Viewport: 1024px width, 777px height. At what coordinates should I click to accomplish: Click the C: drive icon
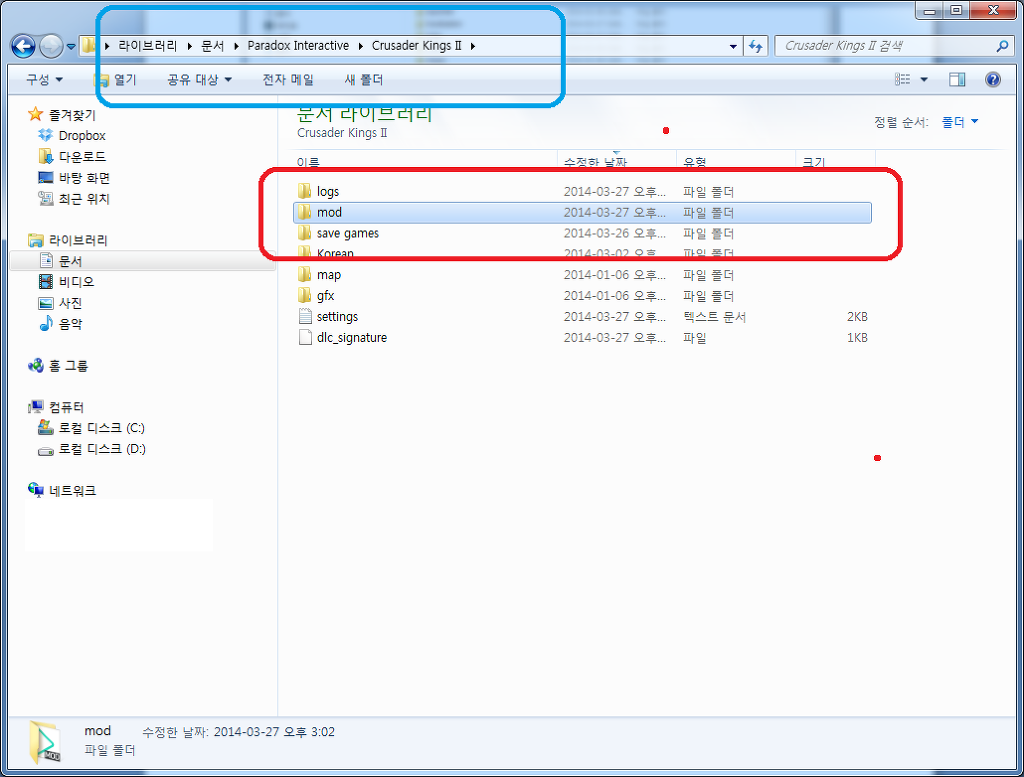tap(45, 427)
